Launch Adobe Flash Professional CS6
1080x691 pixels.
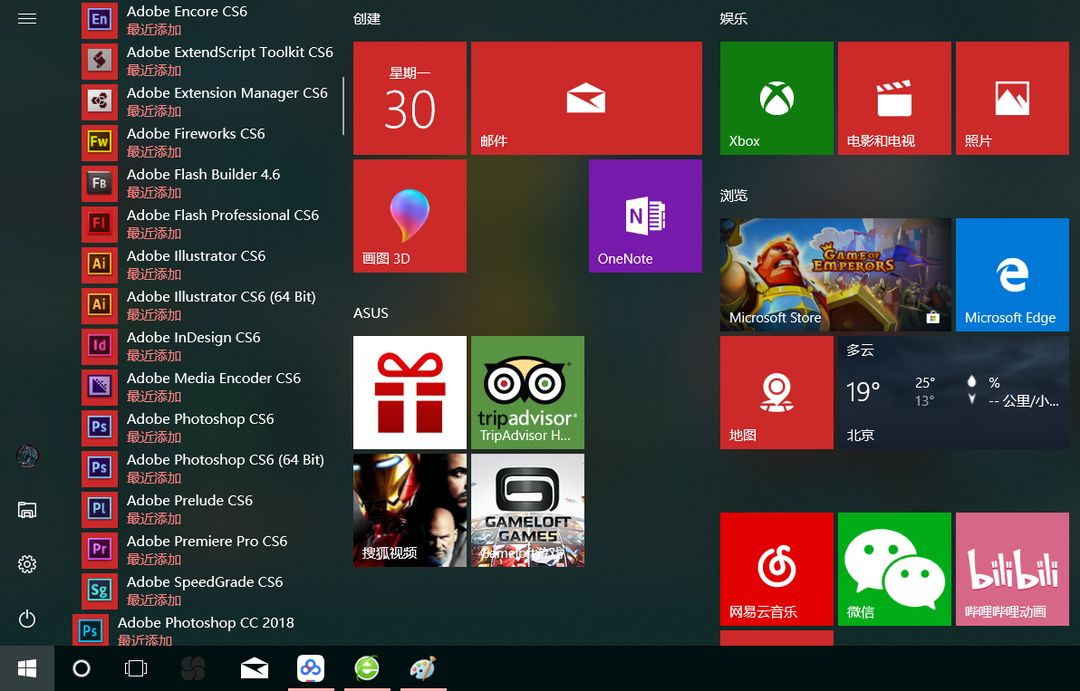(207, 223)
